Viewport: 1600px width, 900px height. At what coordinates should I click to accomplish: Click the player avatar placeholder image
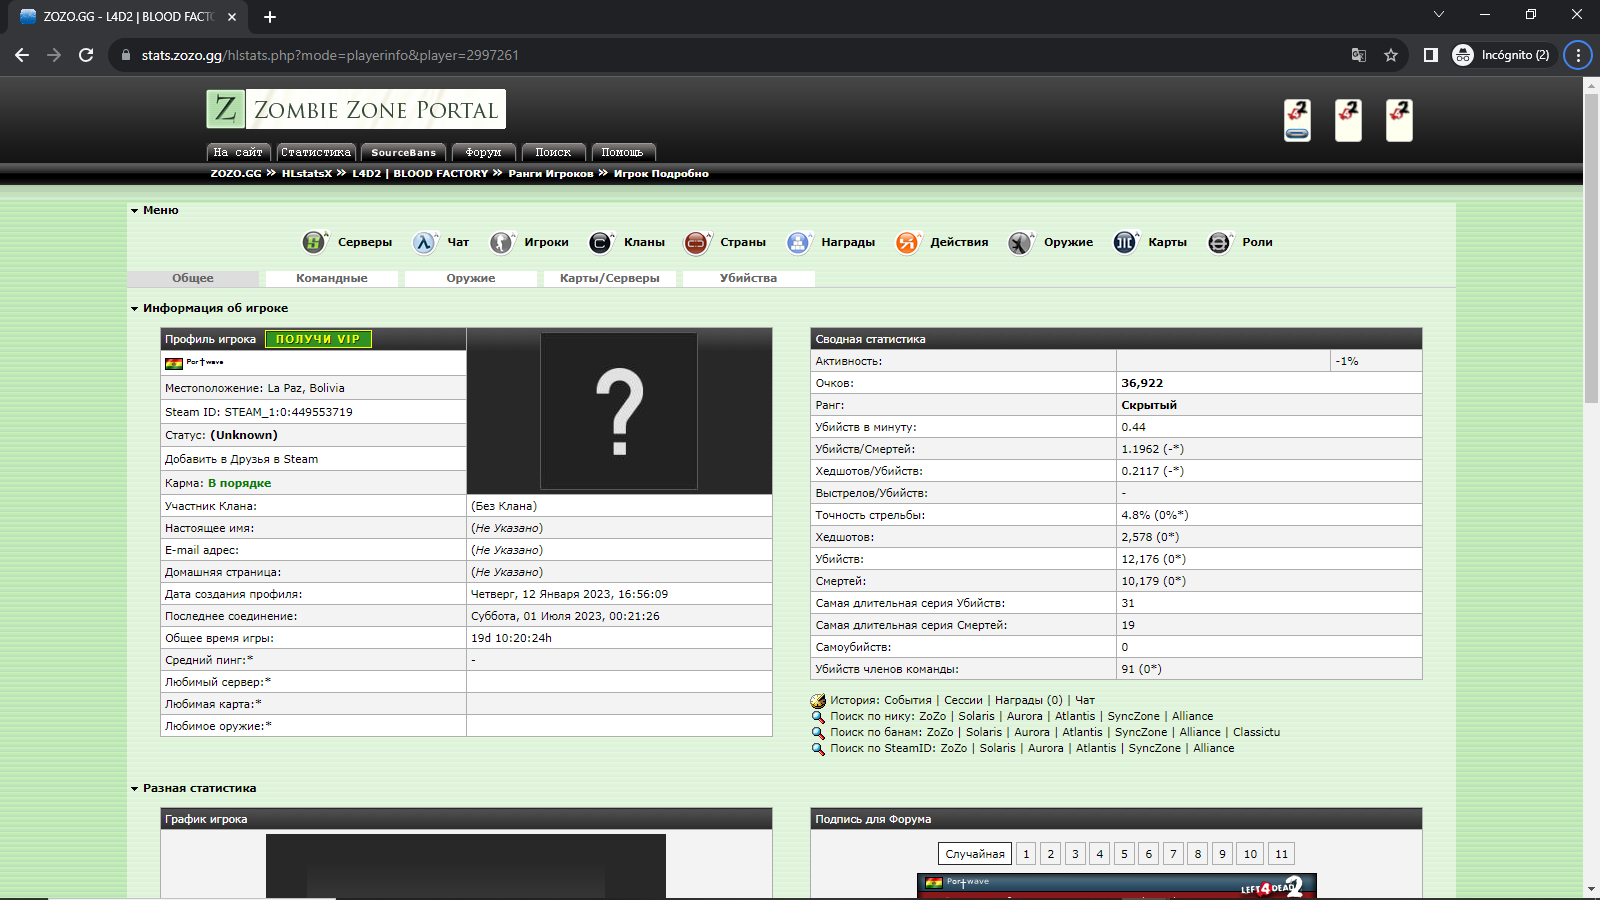click(x=619, y=411)
